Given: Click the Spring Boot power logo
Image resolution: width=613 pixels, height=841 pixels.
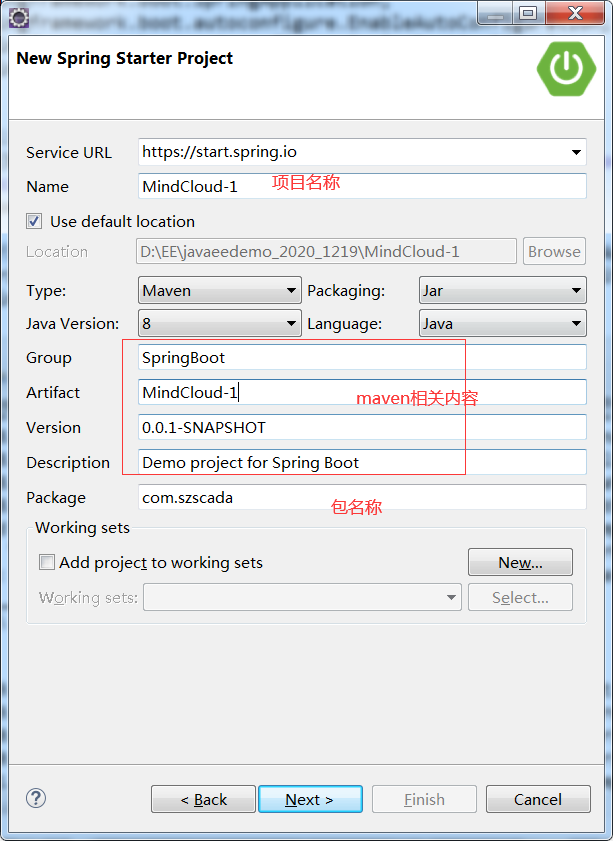Looking at the screenshot, I should tap(566, 69).
